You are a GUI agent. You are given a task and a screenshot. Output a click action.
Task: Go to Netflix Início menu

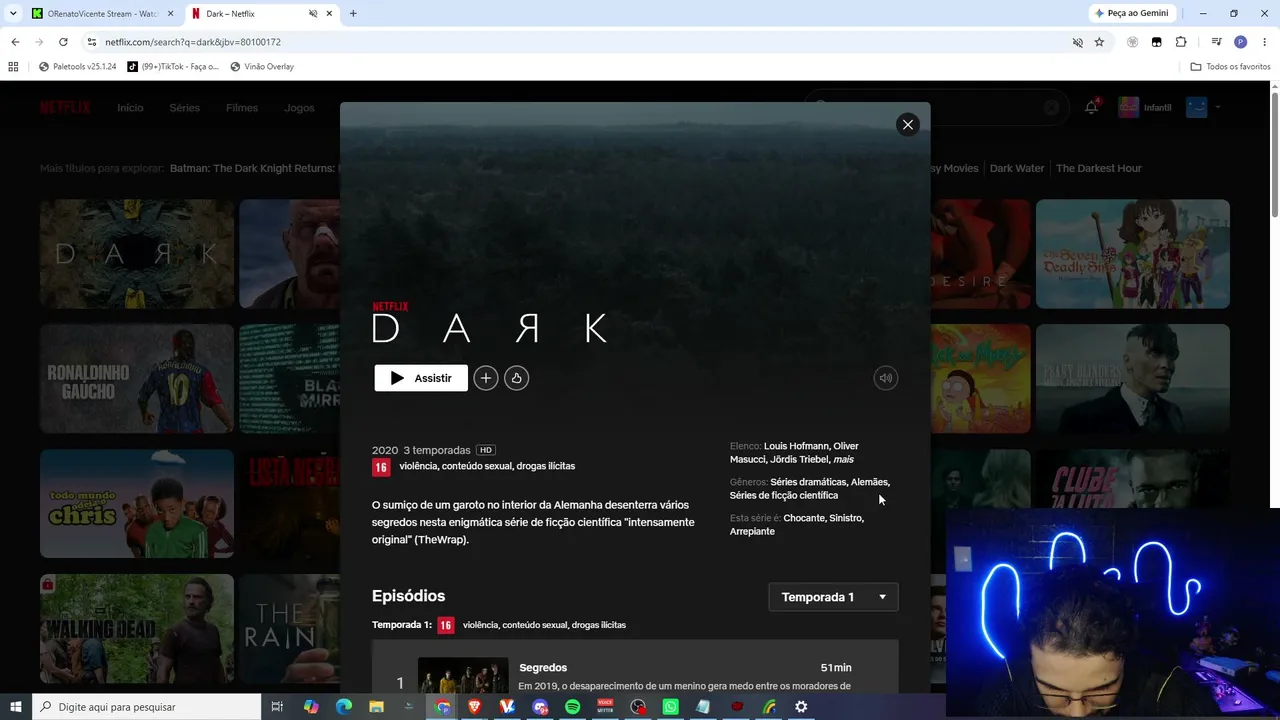pyautogui.click(x=130, y=108)
